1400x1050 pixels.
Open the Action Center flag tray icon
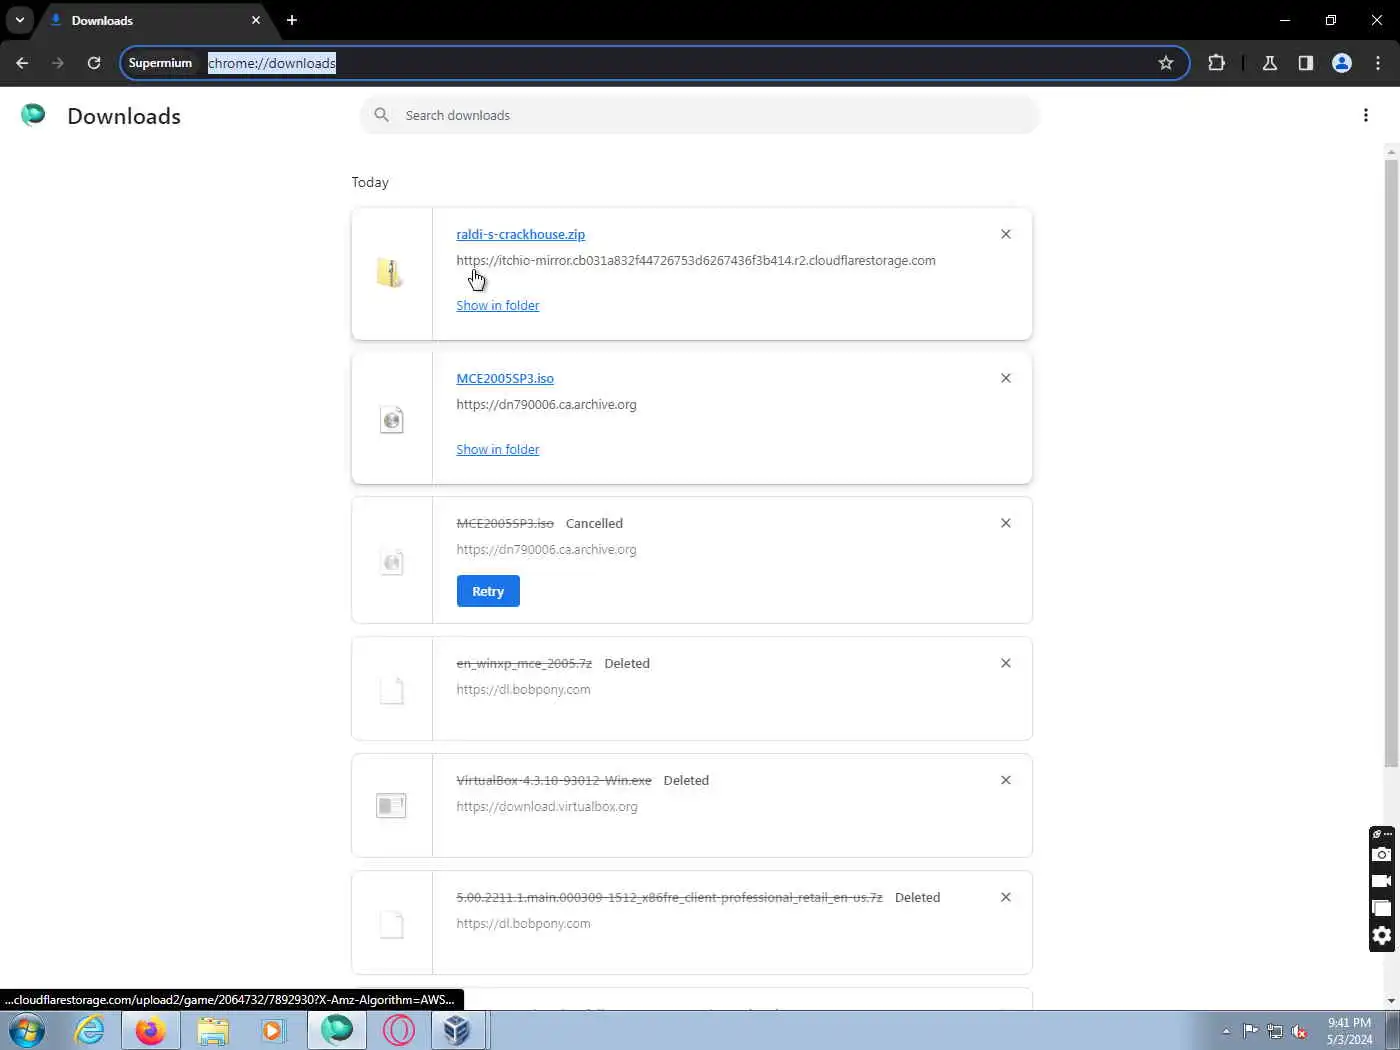1250,1031
